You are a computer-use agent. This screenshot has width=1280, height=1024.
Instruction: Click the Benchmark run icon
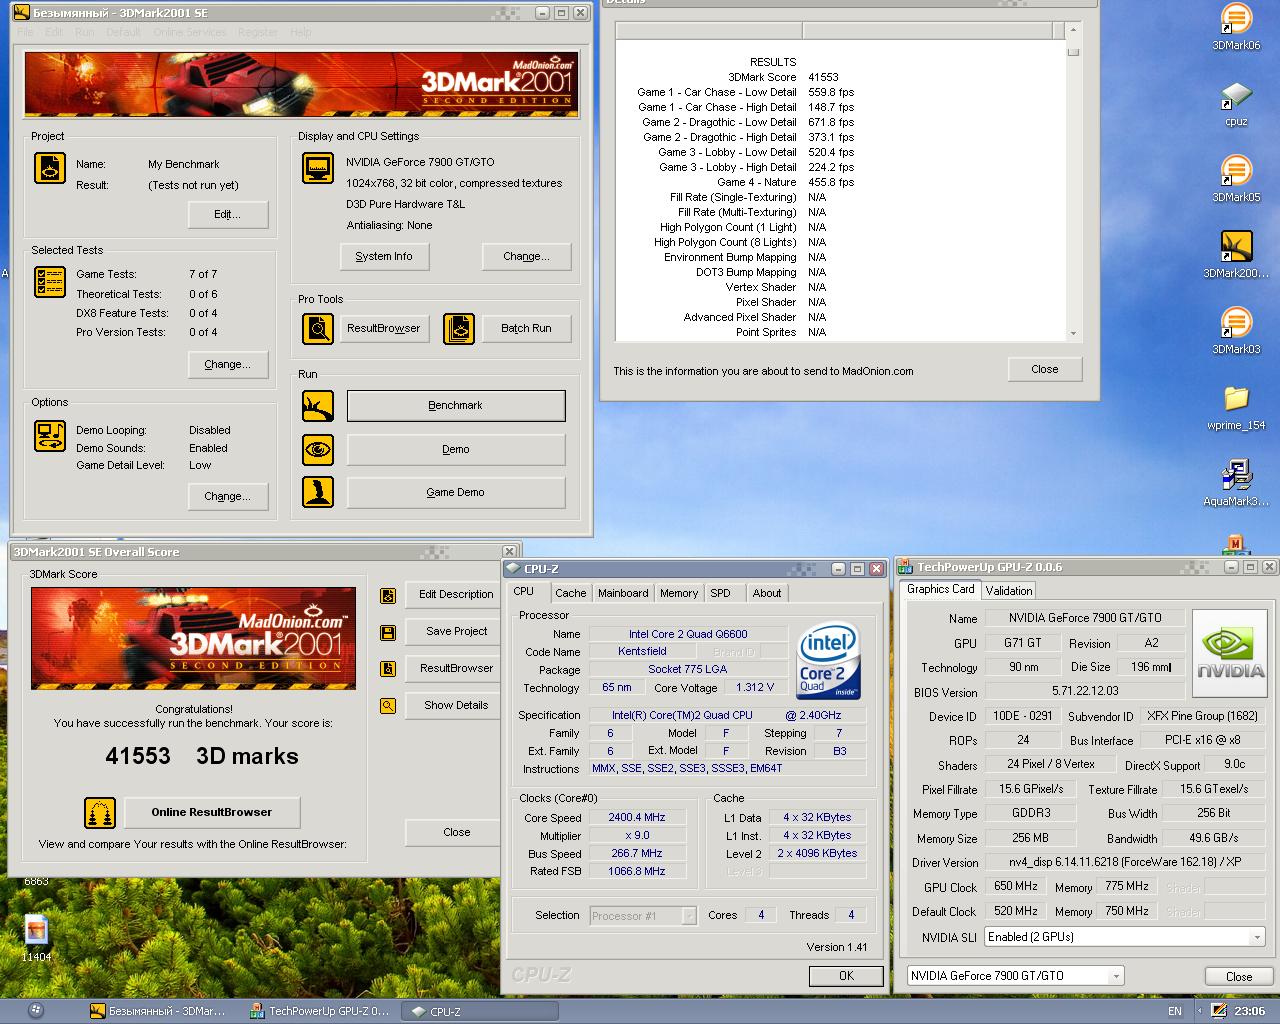pyautogui.click(x=318, y=406)
